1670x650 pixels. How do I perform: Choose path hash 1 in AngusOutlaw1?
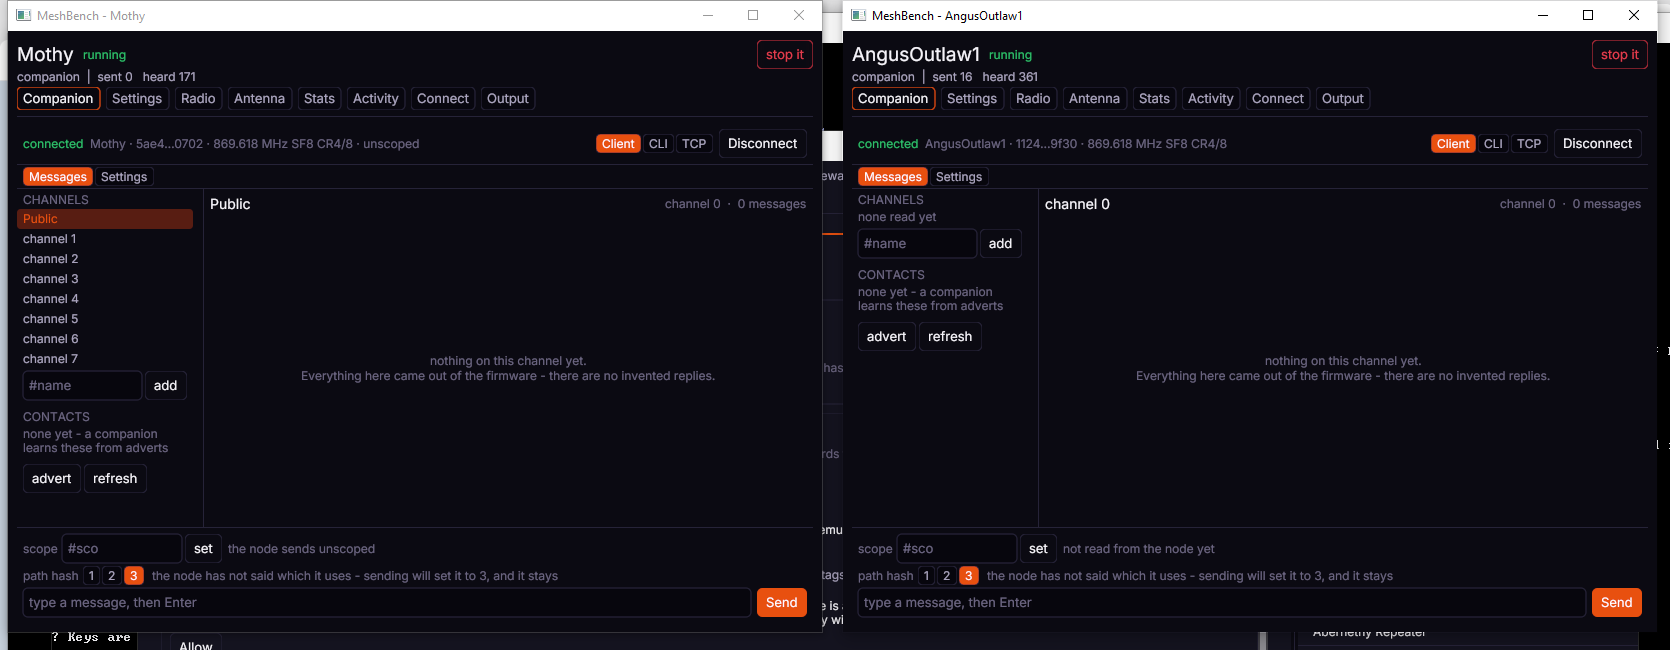pos(926,576)
